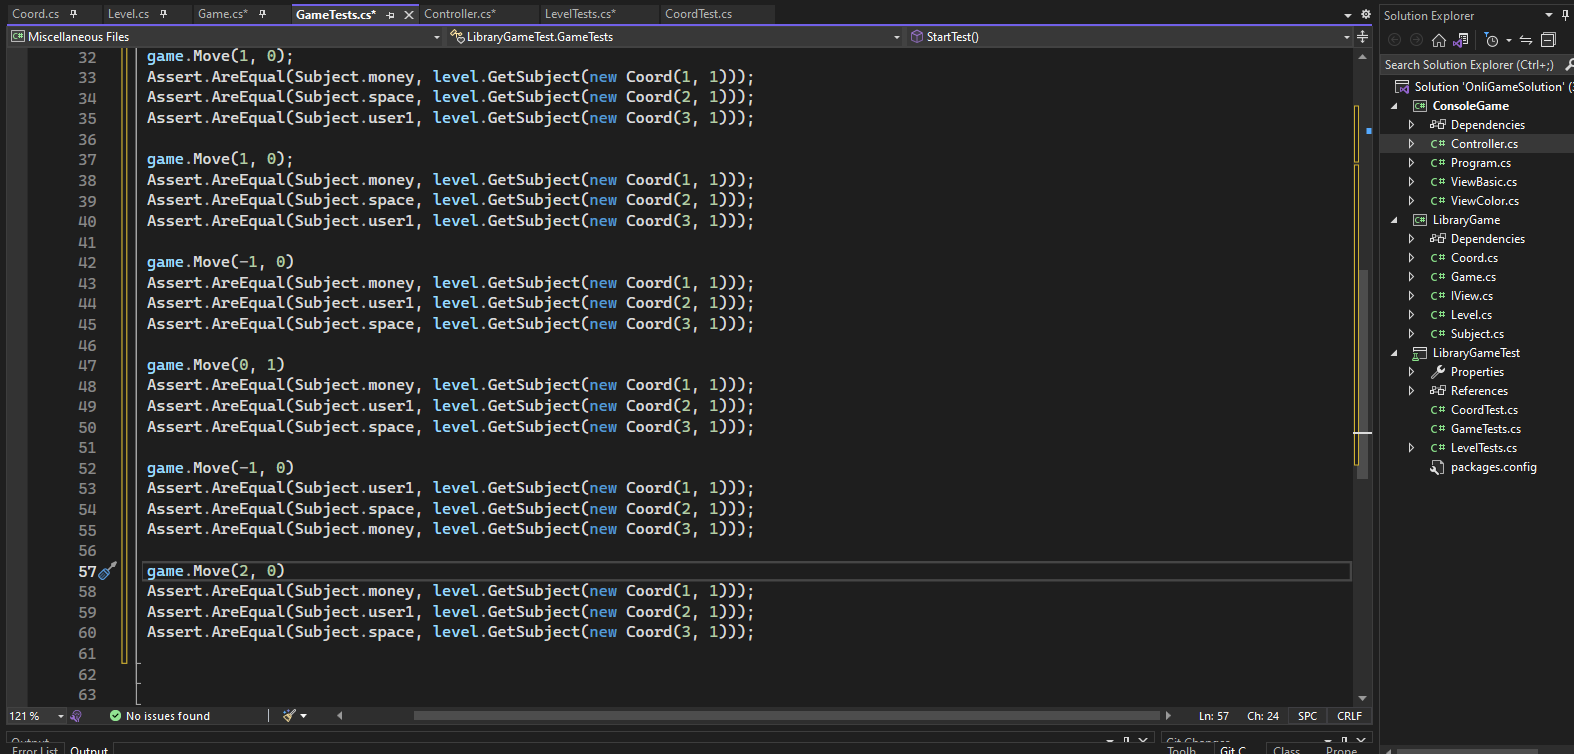Select ViewColor.cs in Solution Explorer
The width and height of the screenshot is (1574, 754).
click(1484, 201)
